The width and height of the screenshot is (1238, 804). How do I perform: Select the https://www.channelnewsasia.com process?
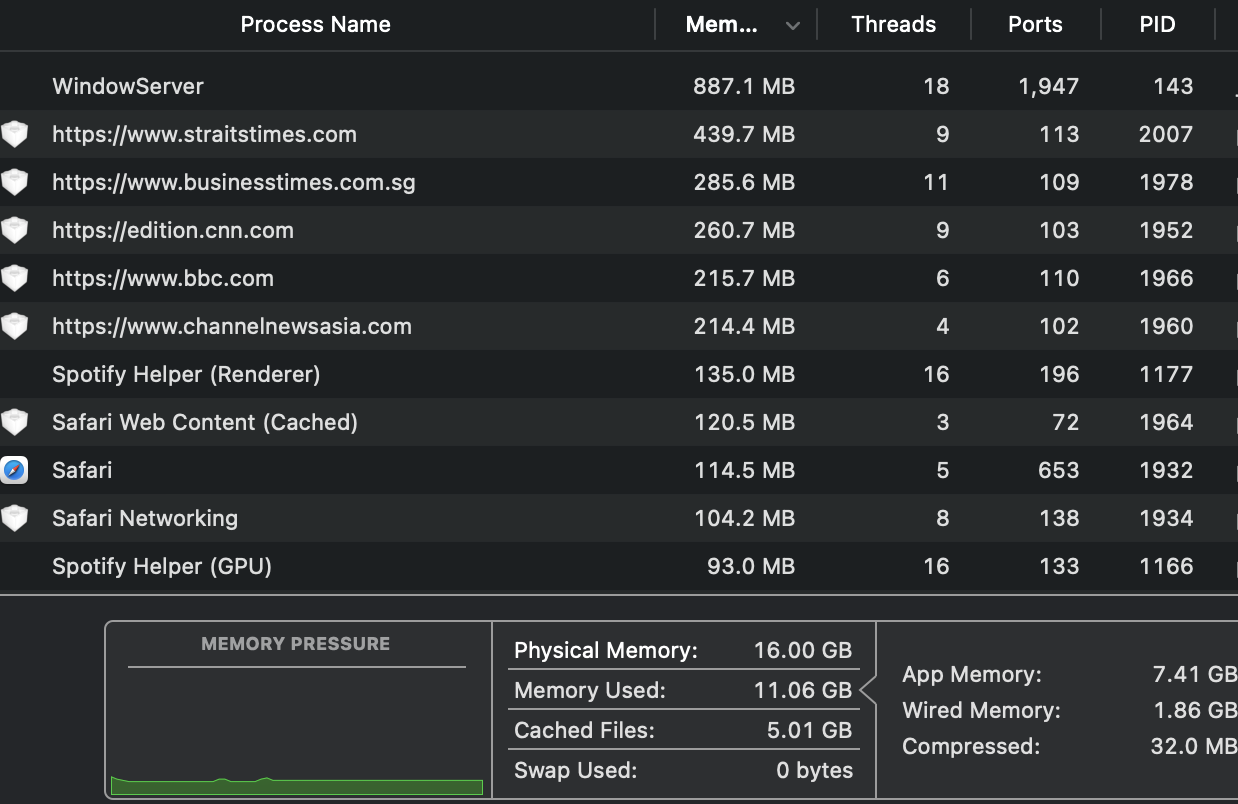tap(232, 326)
